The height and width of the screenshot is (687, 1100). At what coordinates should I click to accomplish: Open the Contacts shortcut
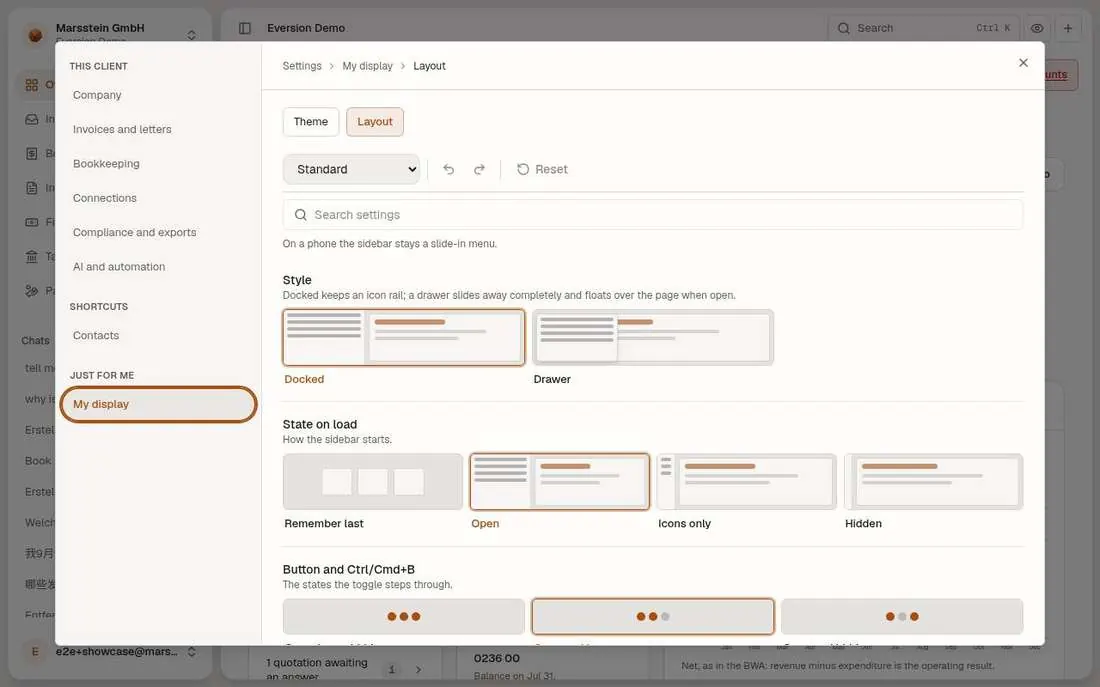click(x=159, y=335)
